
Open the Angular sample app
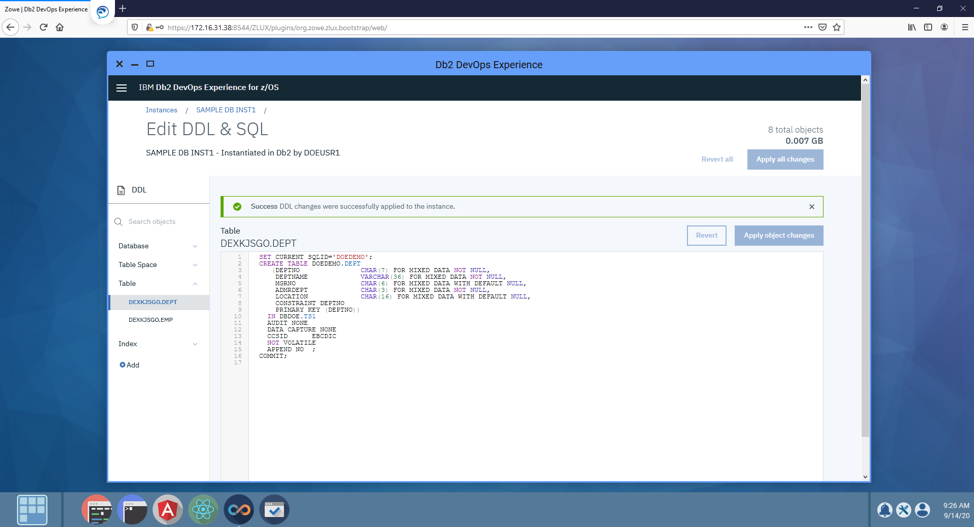coord(168,510)
